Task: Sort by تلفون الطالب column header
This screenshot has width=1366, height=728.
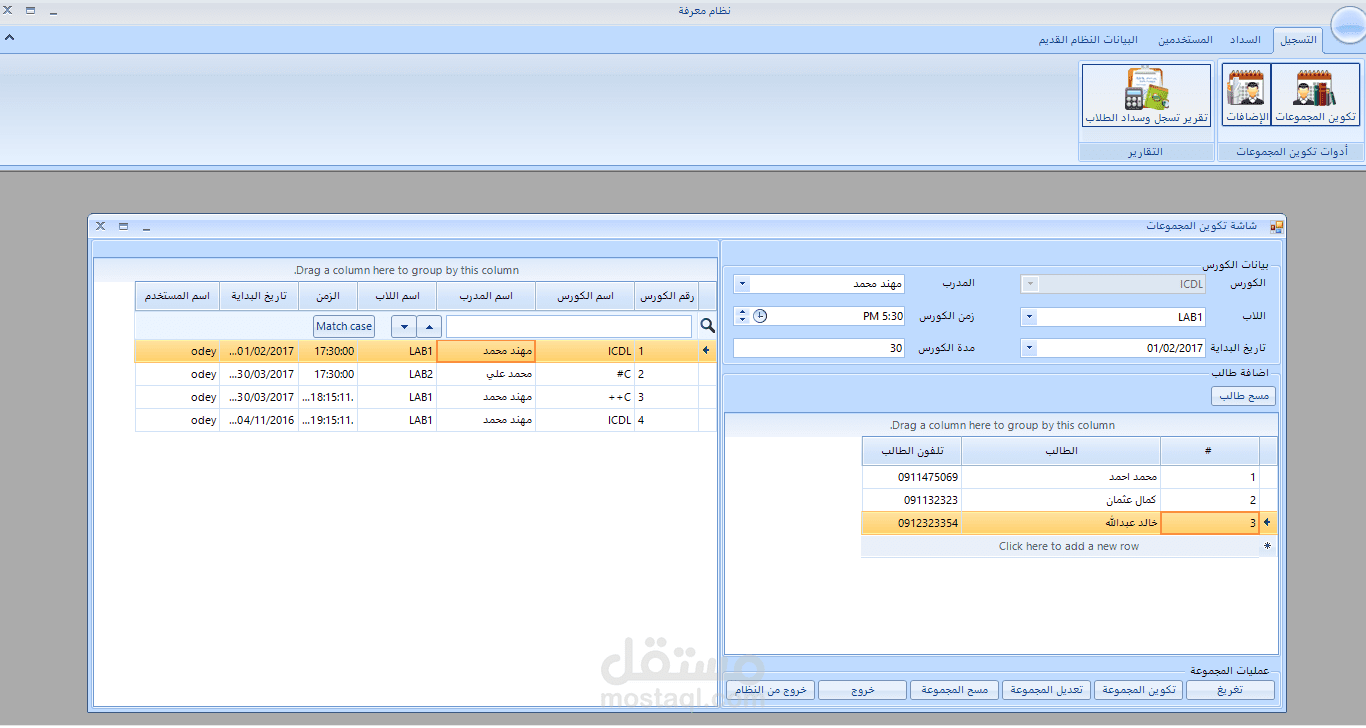Action: click(911, 451)
